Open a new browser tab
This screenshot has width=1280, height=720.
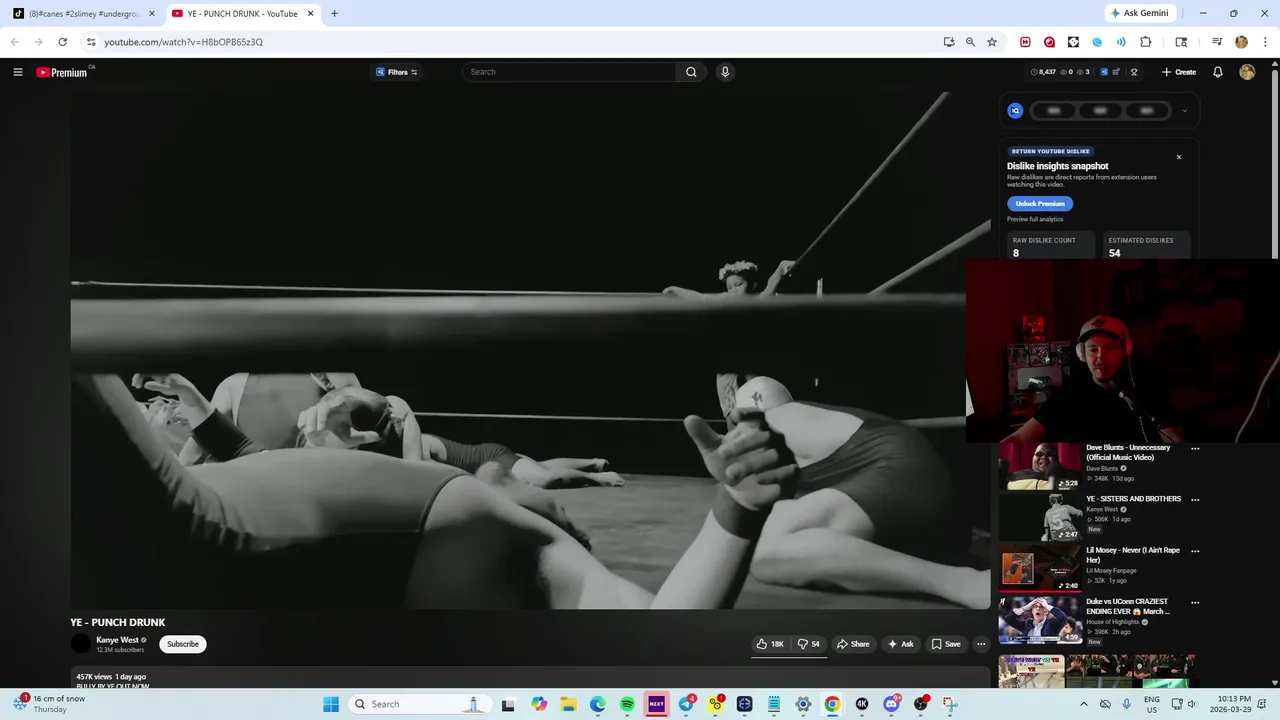[x=334, y=14]
